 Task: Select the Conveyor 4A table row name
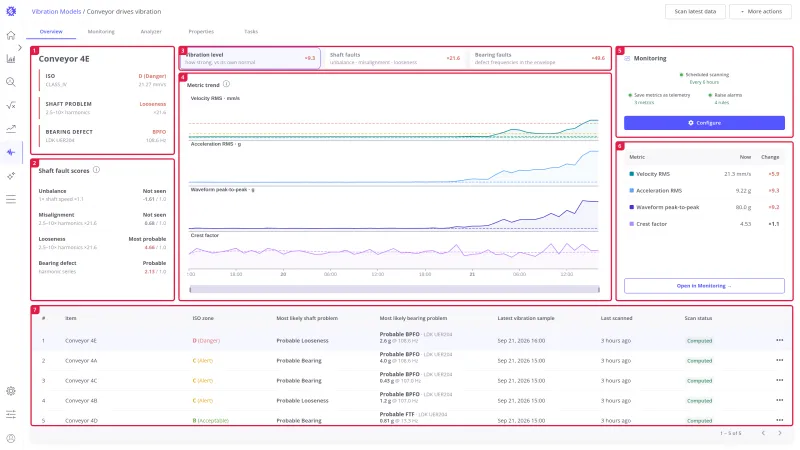(81, 360)
